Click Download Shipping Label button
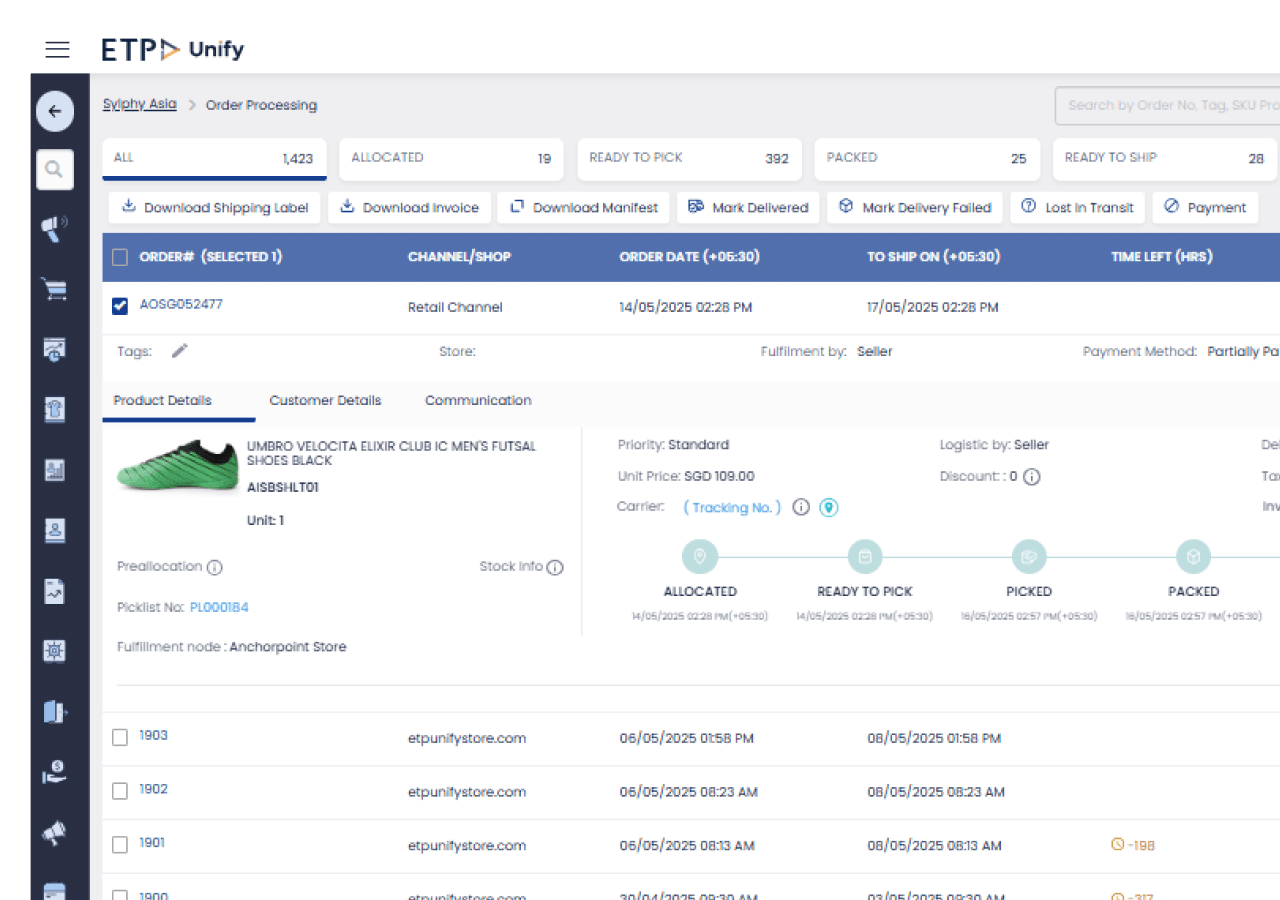The width and height of the screenshot is (1280, 900). (215, 208)
